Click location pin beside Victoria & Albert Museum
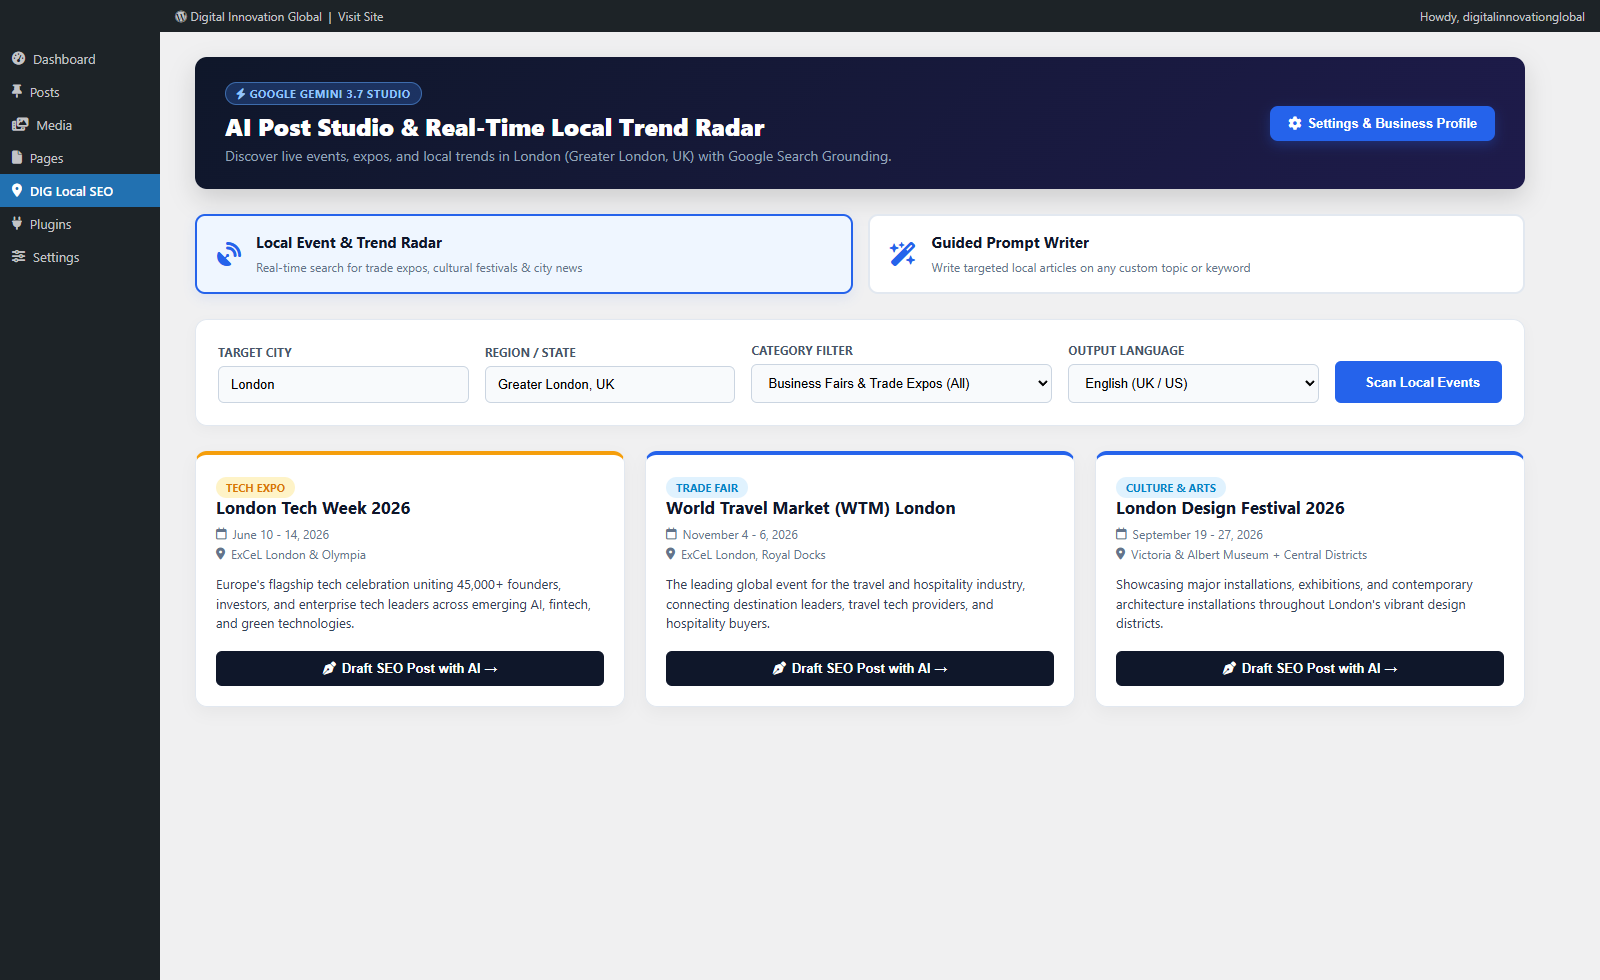The width and height of the screenshot is (1600, 980). pos(1121,554)
